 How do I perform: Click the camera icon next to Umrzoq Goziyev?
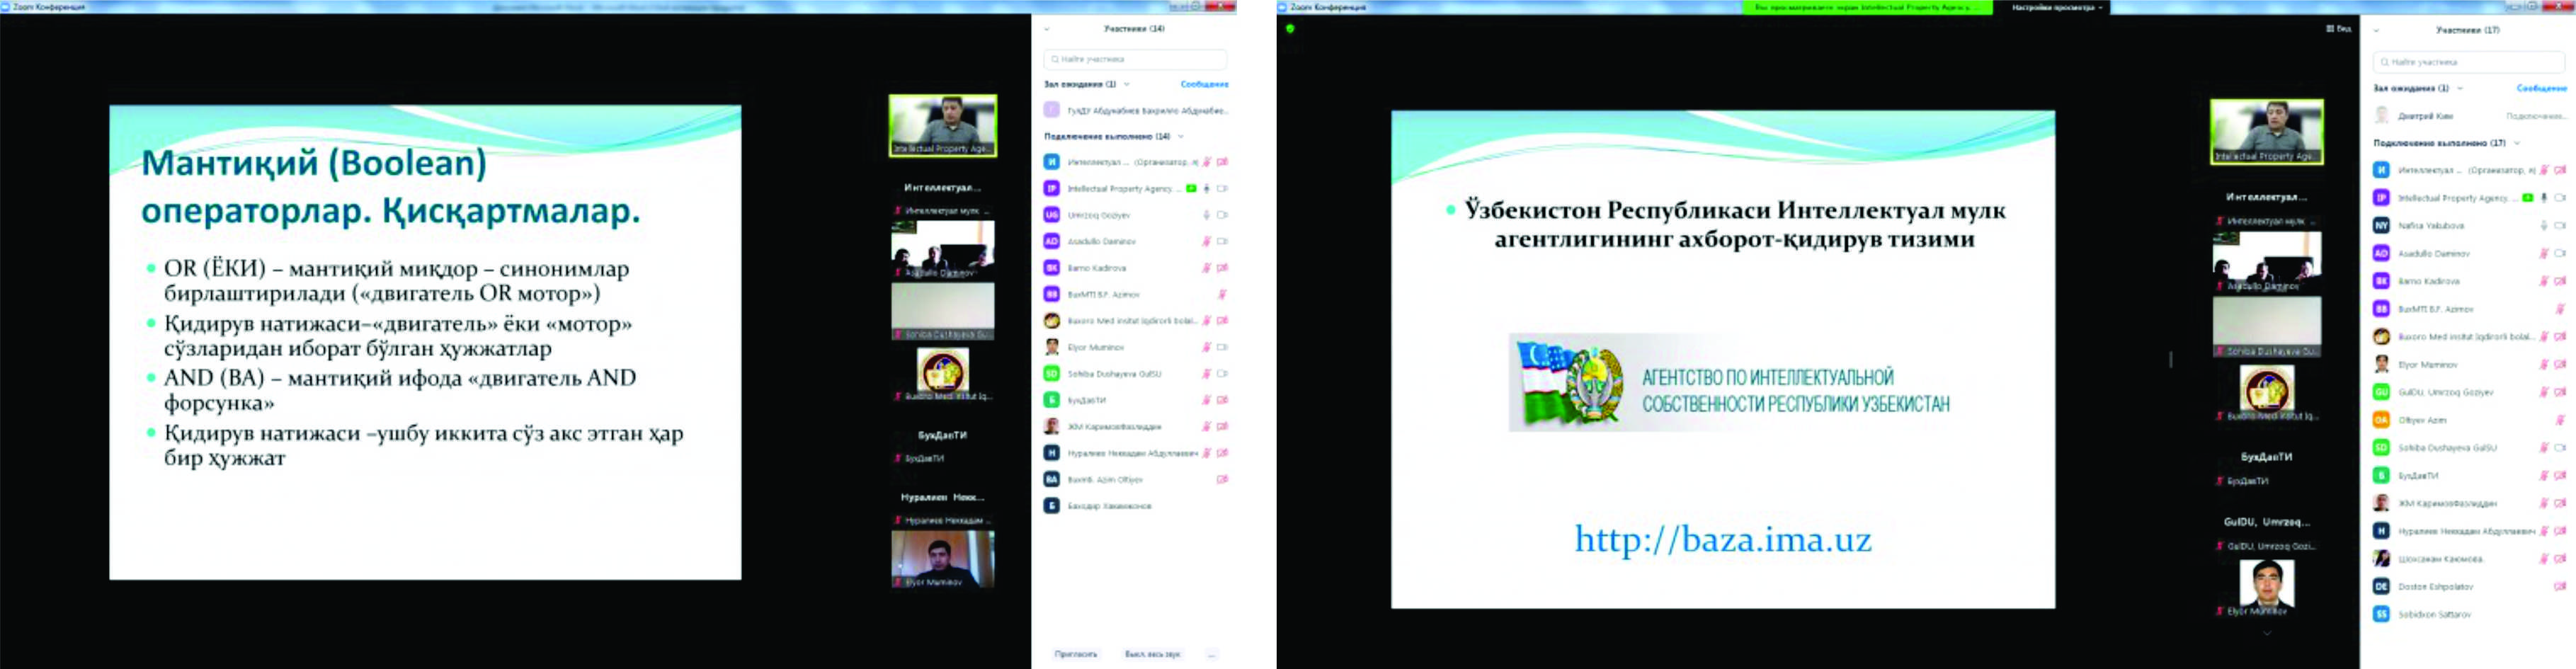[1222, 215]
